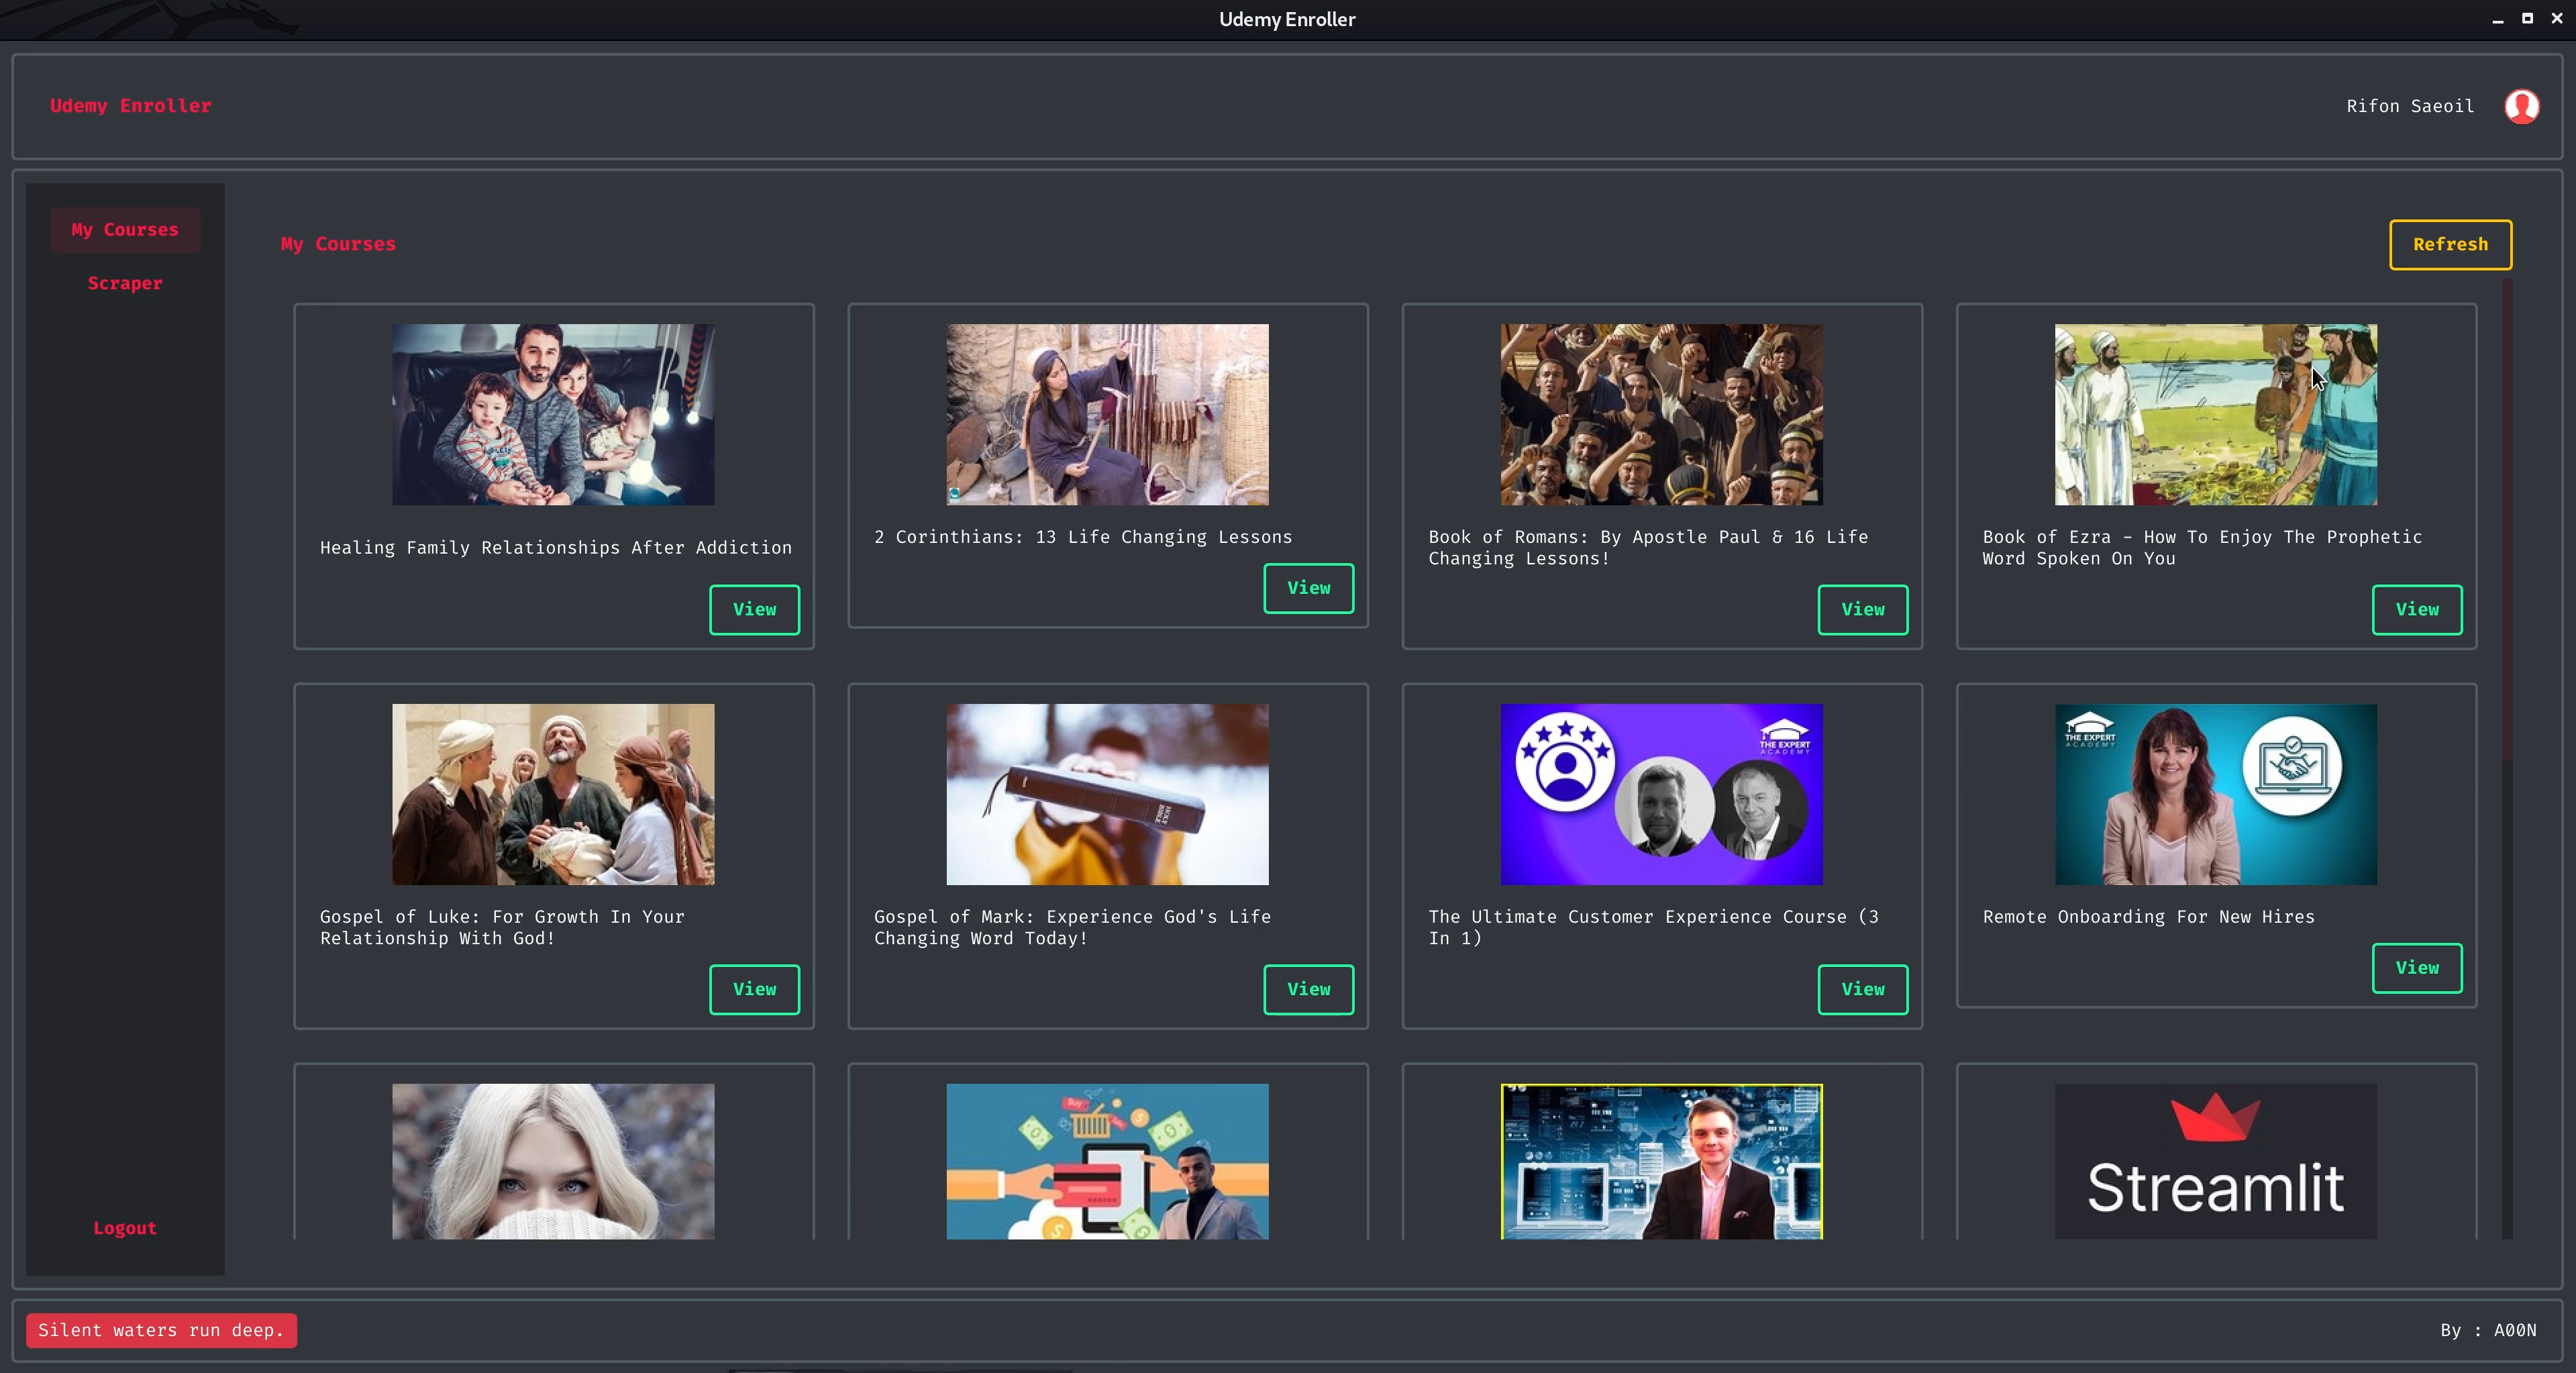
Task: Click the Remote Onboarding course thumbnail
Action: pyautogui.click(x=2215, y=794)
